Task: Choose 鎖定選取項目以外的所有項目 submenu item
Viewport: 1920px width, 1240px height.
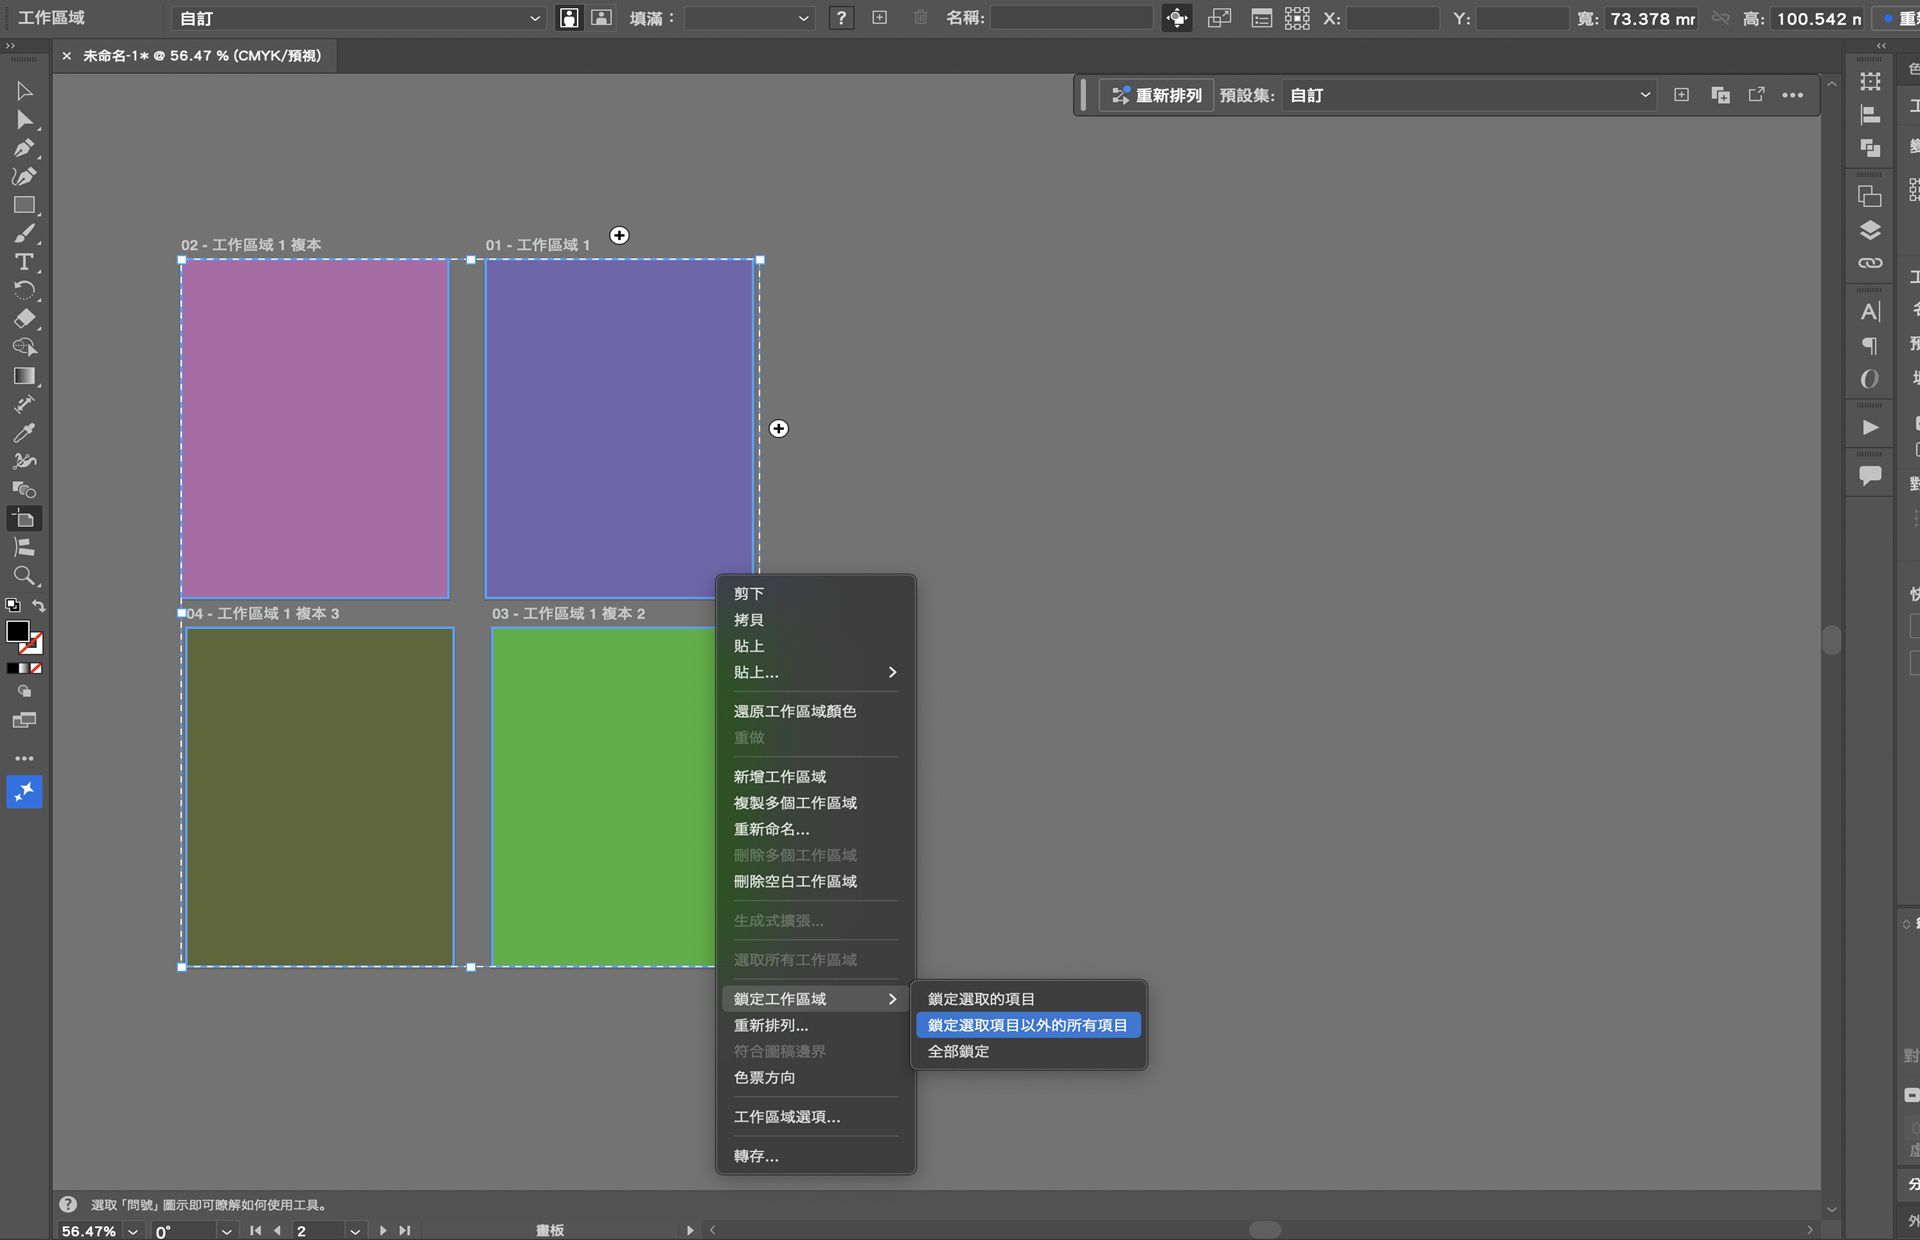Action: 1027,1025
